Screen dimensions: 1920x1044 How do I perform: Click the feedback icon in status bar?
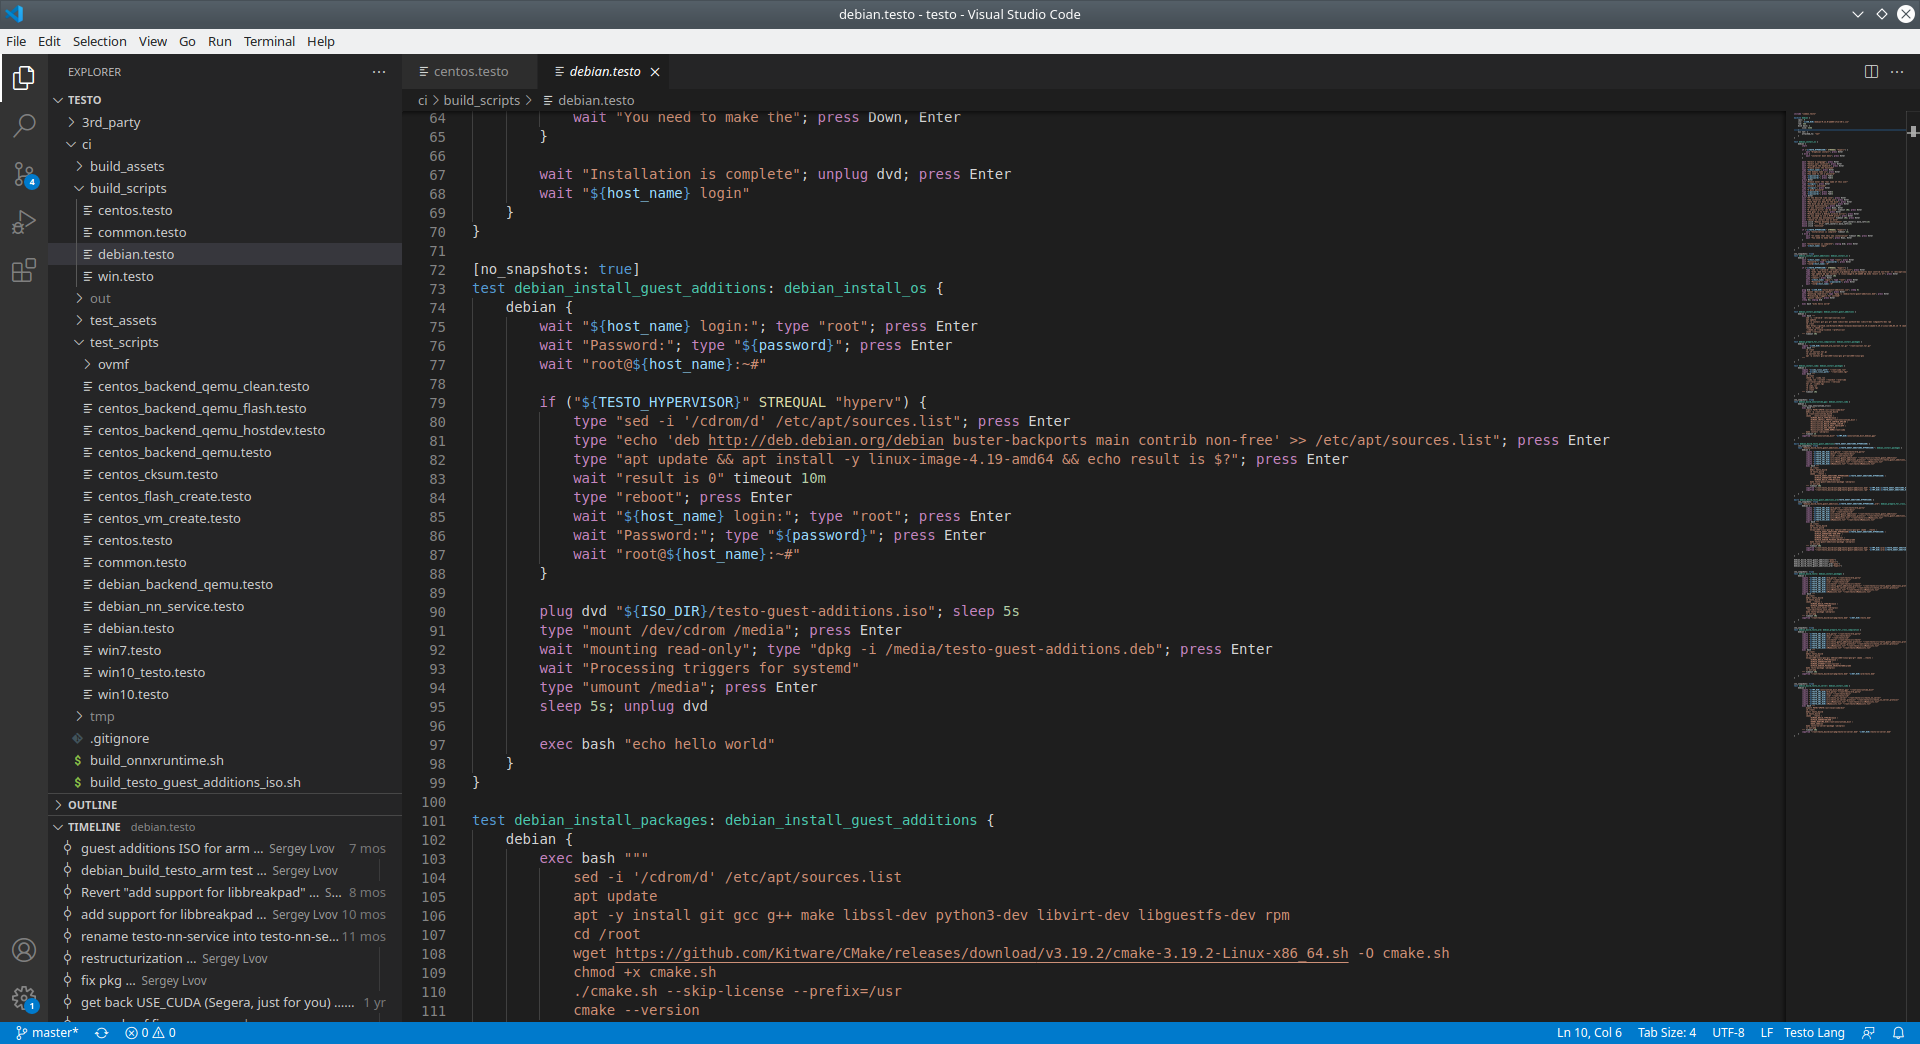tap(1868, 1033)
